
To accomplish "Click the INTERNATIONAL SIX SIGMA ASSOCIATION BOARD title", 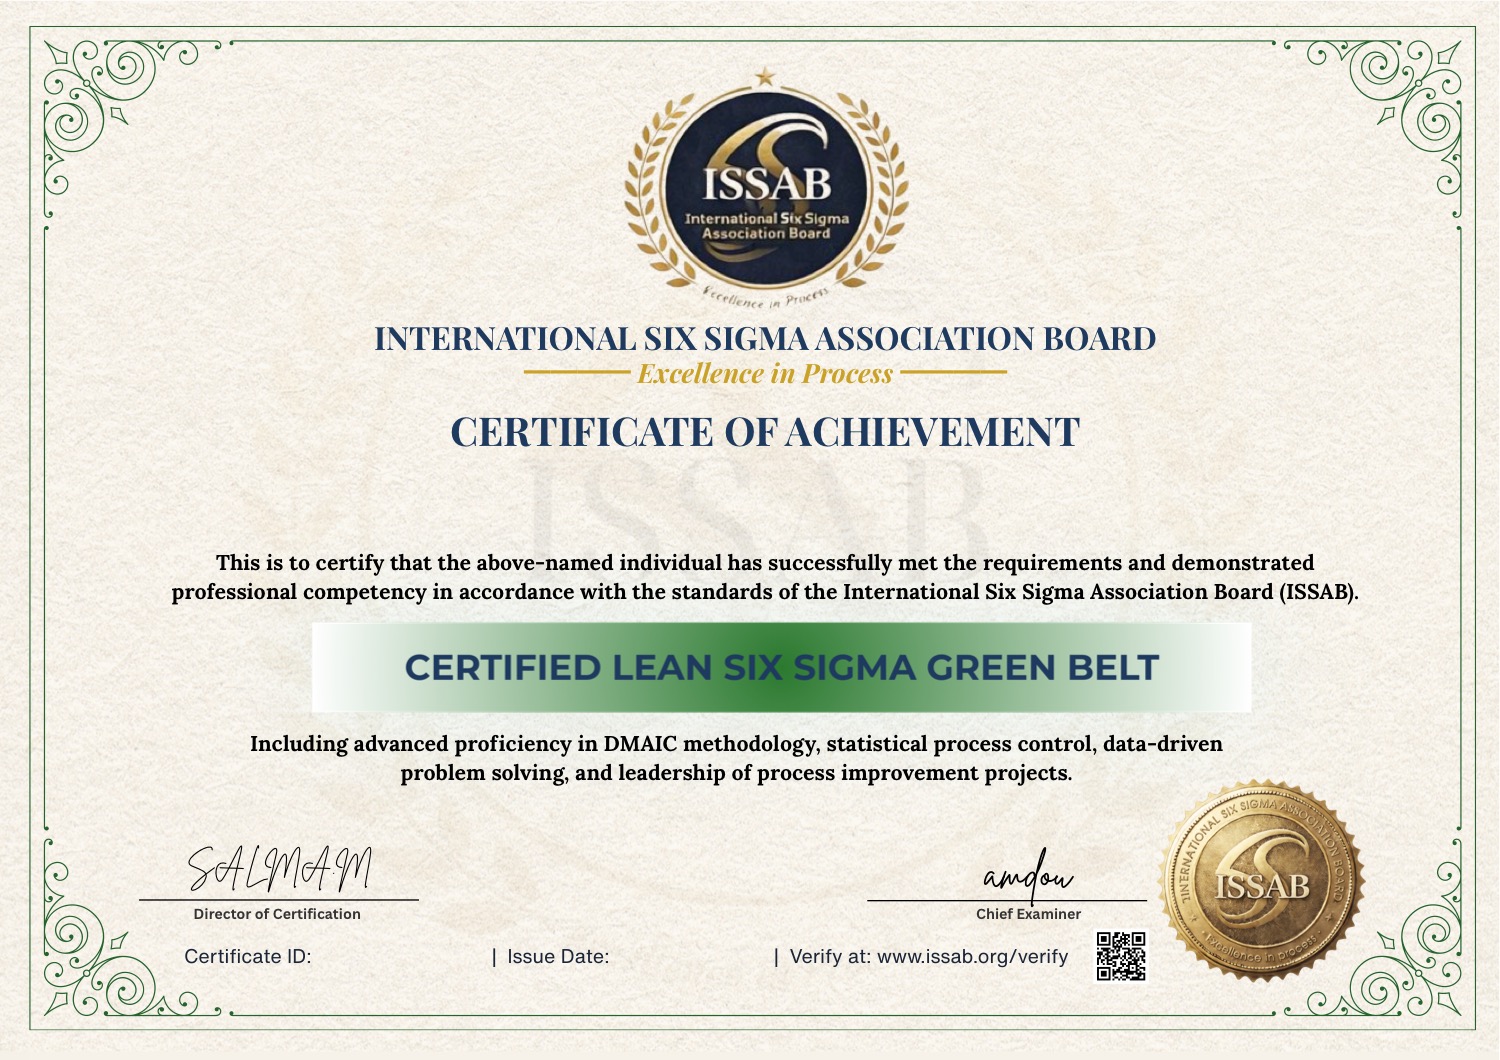I will 764,338.
